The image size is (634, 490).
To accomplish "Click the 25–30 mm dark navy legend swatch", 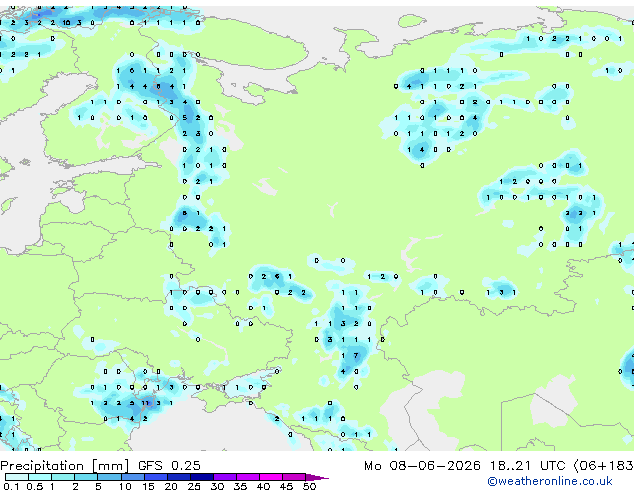I will click(202, 477).
